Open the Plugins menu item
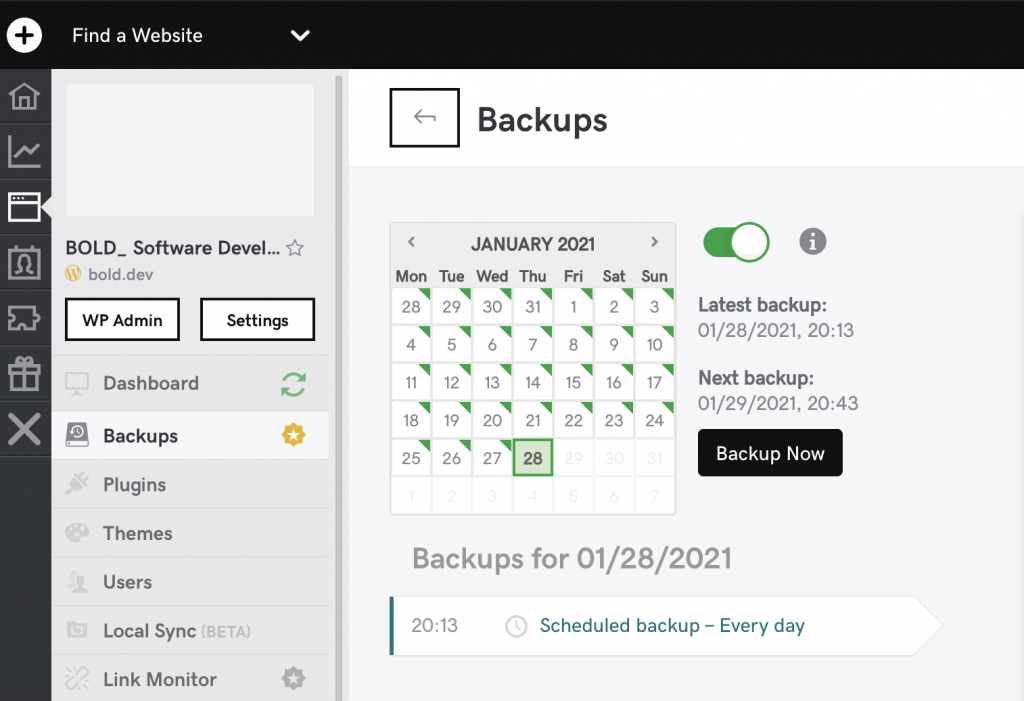 point(190,484)
